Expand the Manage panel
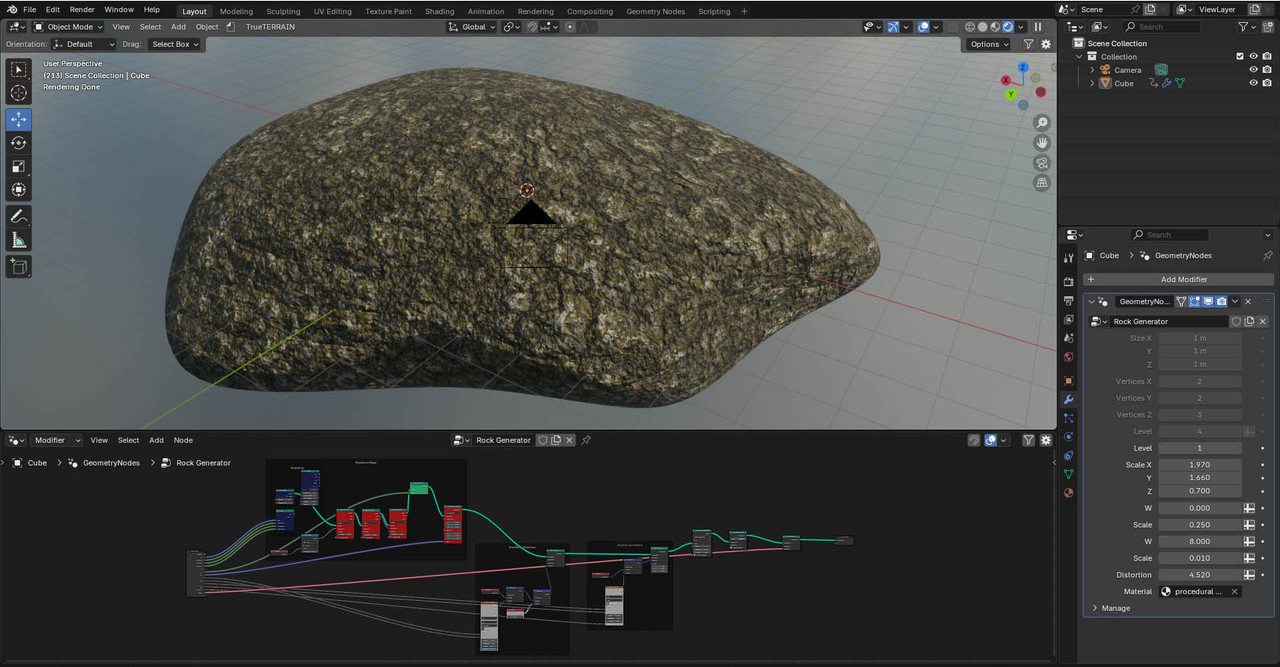The width and height of the screenshot is (1280, 667). pos(1115,608)
